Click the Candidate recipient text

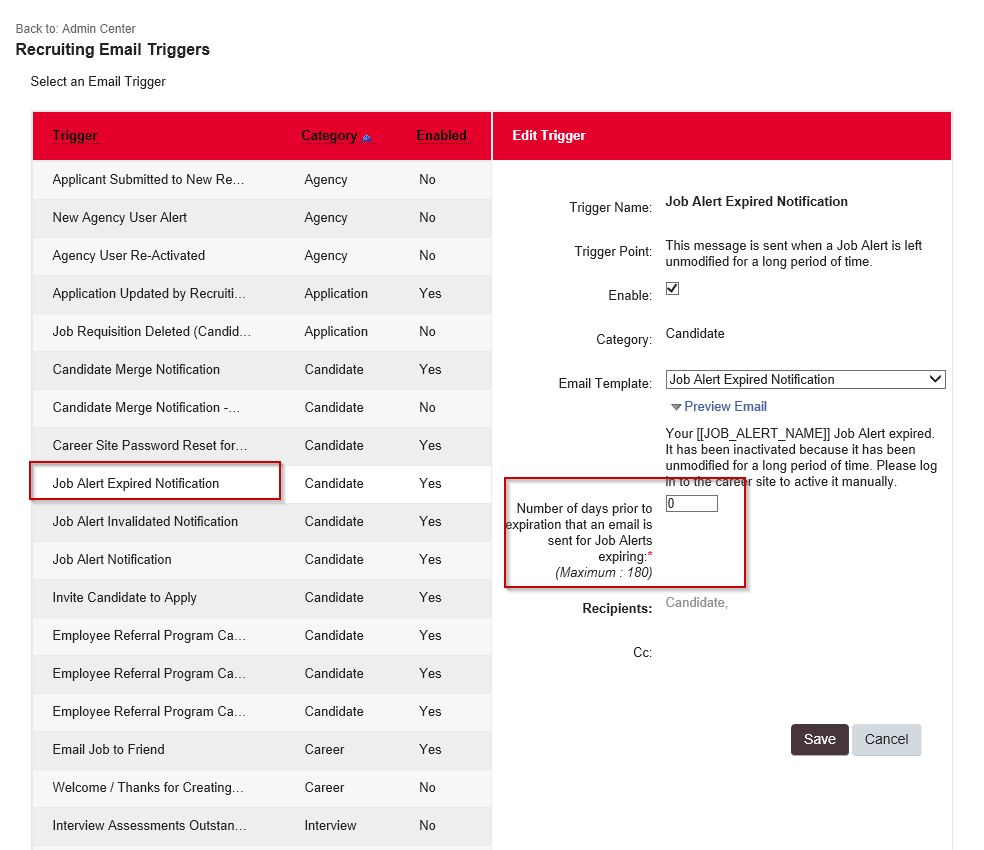click(696, 603)
